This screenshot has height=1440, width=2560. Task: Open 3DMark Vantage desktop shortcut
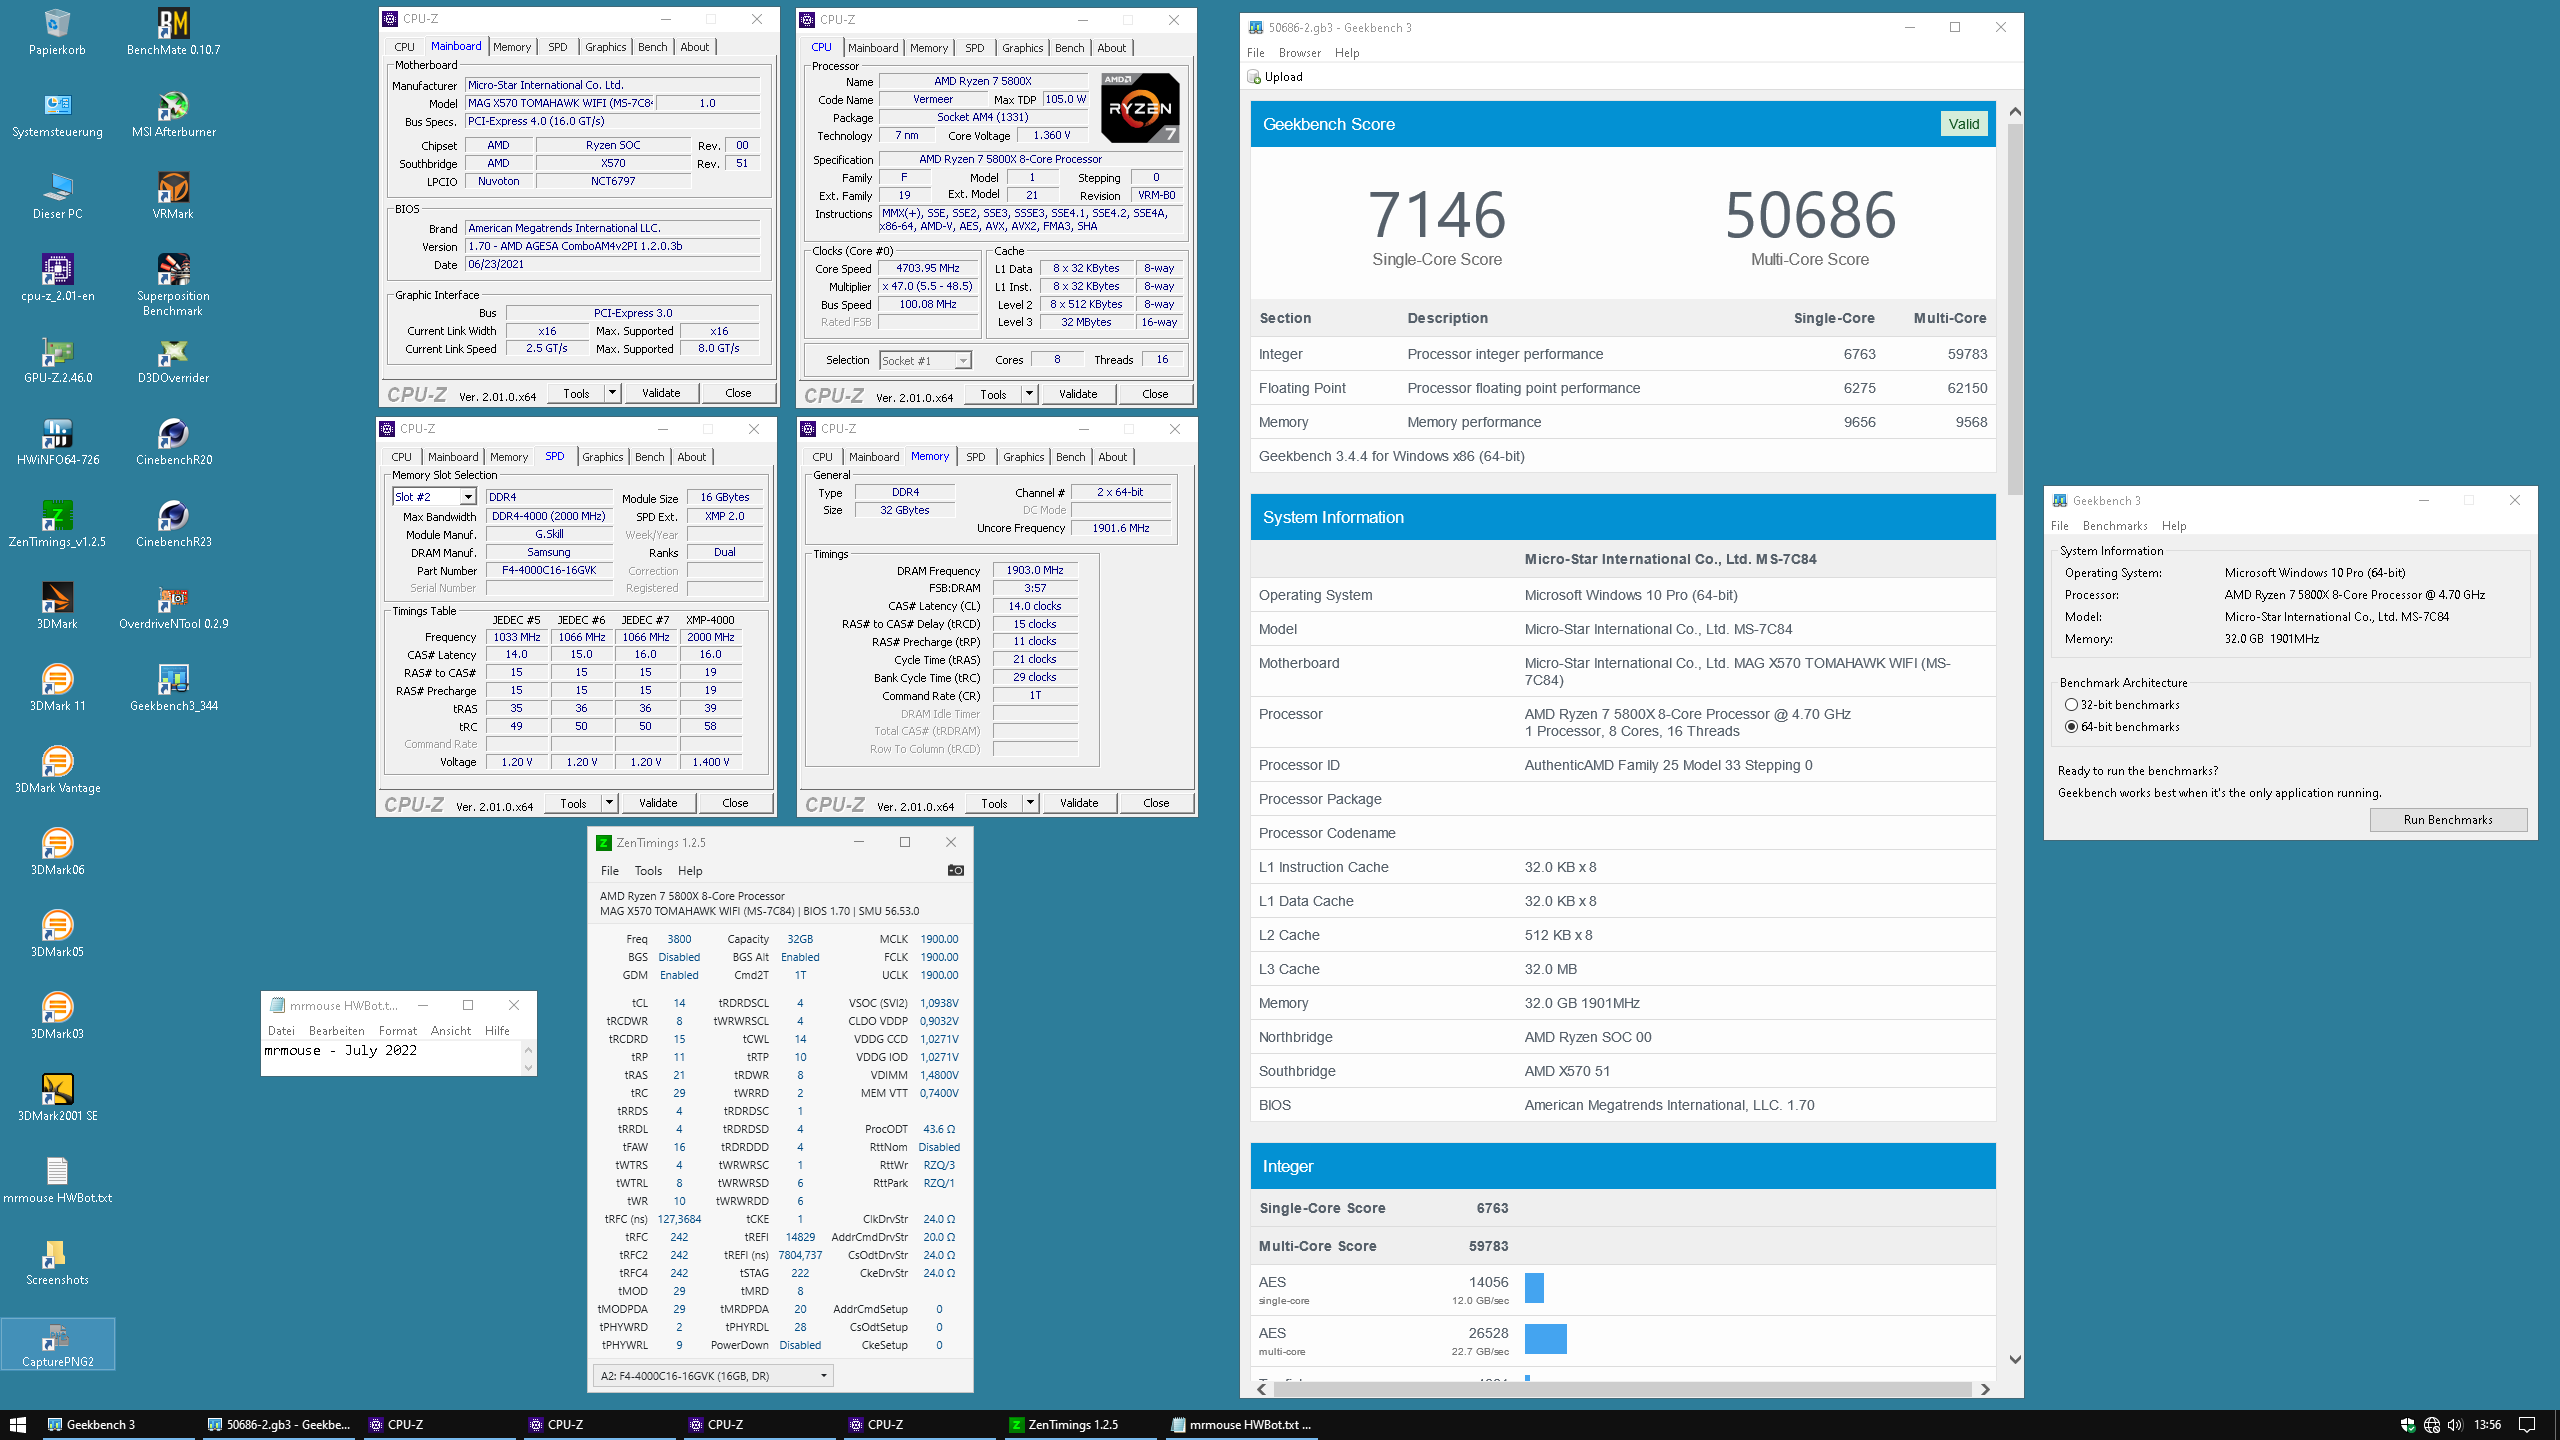(57, 770)
